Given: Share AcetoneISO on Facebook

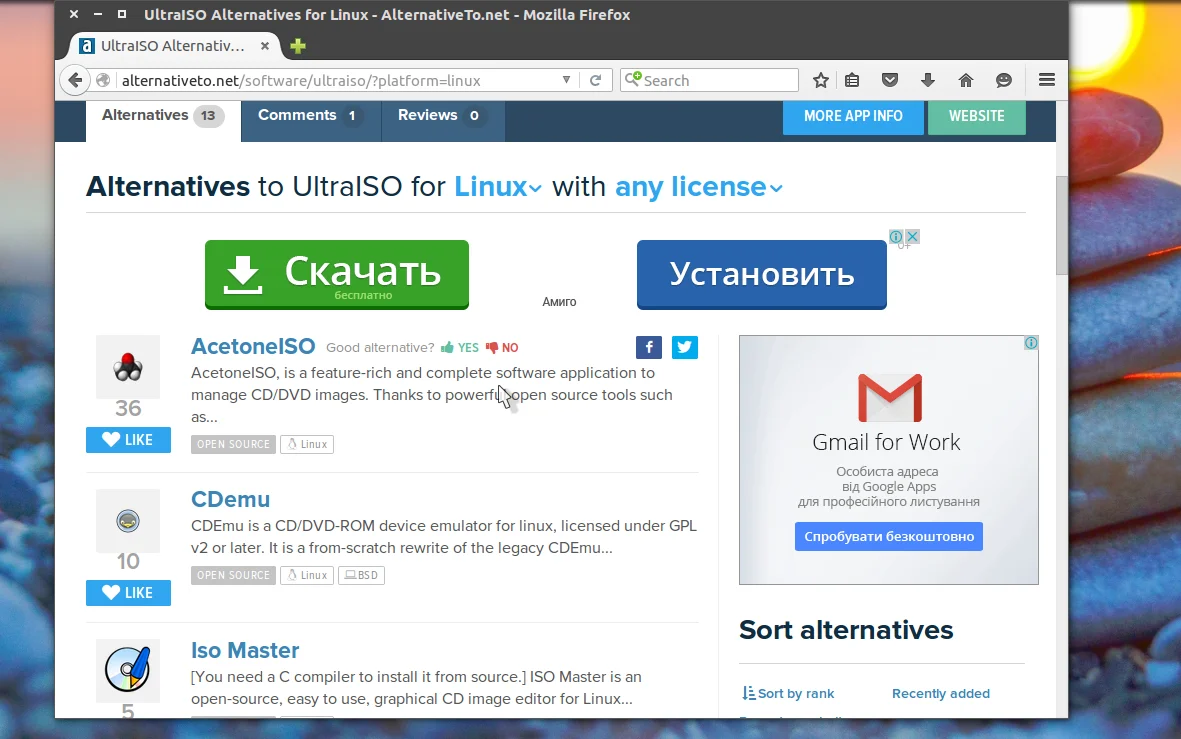Looking at the screenshot, I should coord(648,347).
